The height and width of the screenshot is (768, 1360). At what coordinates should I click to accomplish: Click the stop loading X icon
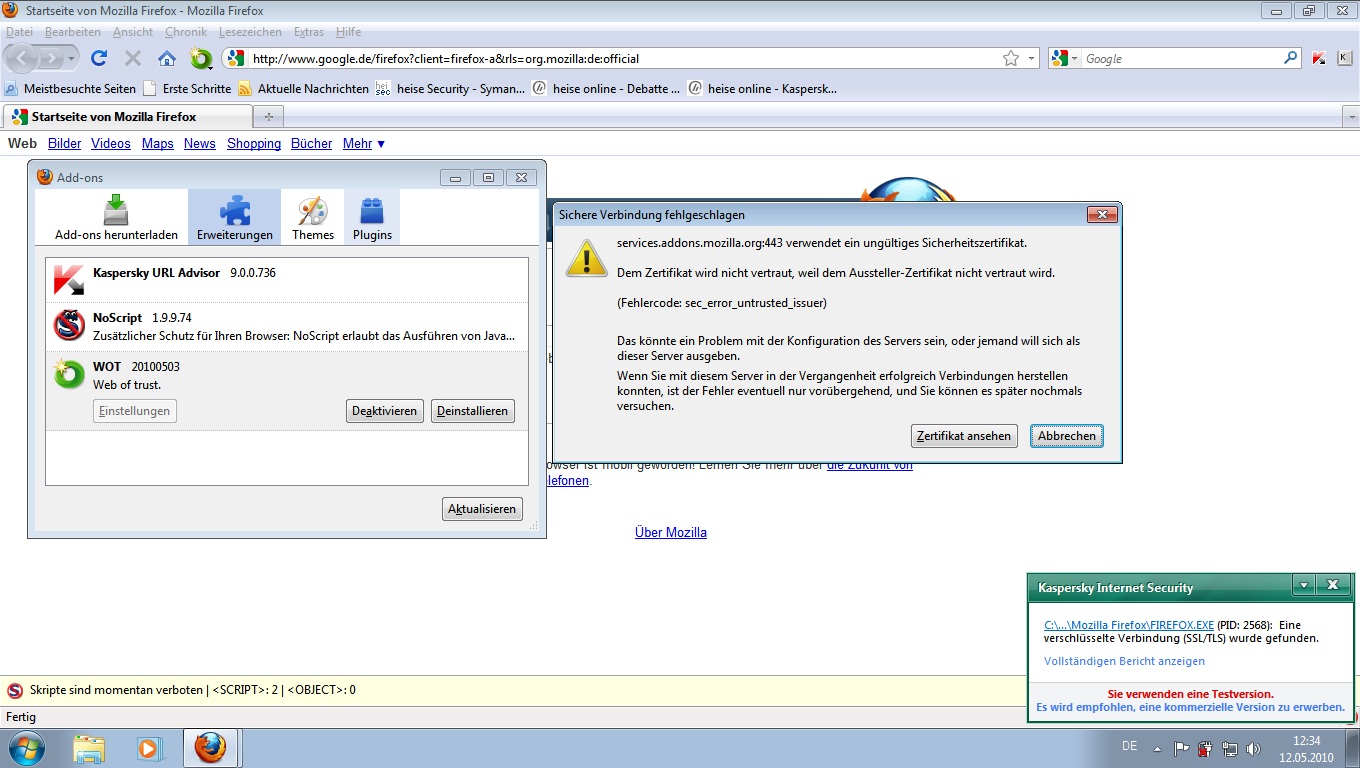coord(133,58)
